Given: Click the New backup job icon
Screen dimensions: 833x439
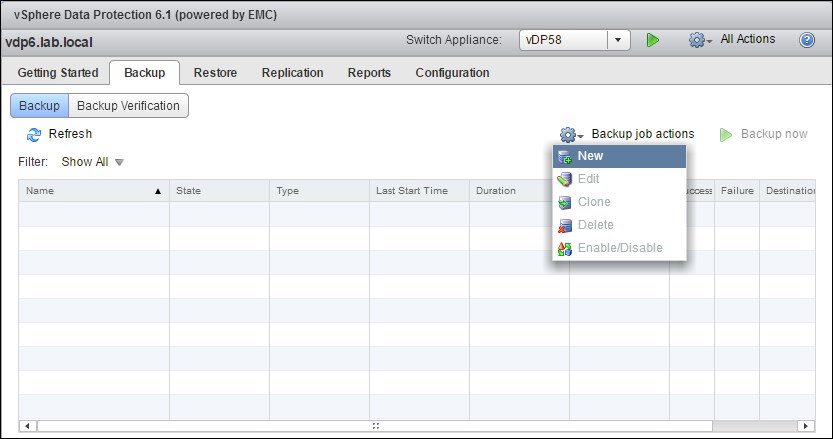Looking at the screenshot, I should click(565, 157).
